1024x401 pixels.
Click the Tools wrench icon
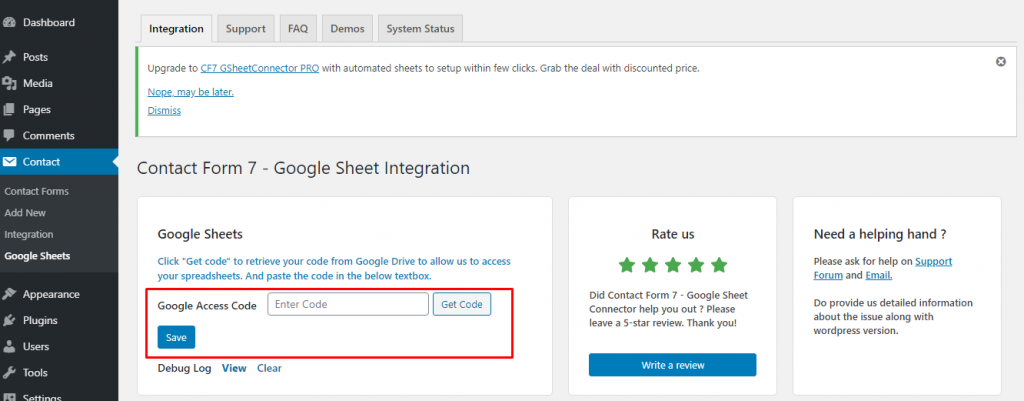pyautogui.click(x=9, y=372)
